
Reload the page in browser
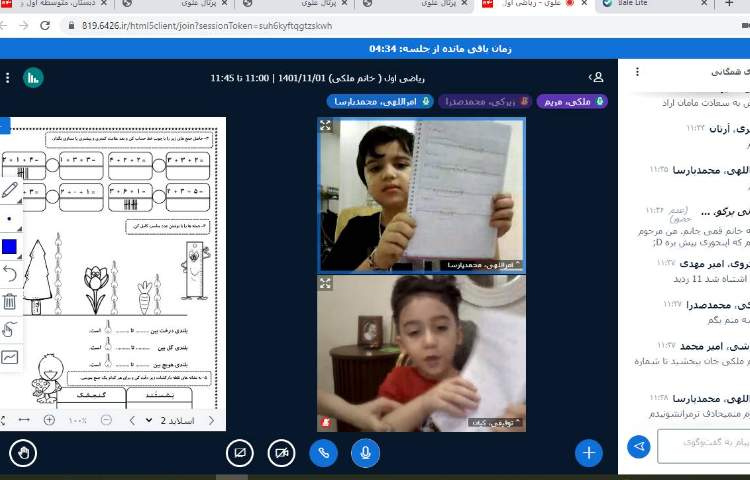[x=45, y=25]
